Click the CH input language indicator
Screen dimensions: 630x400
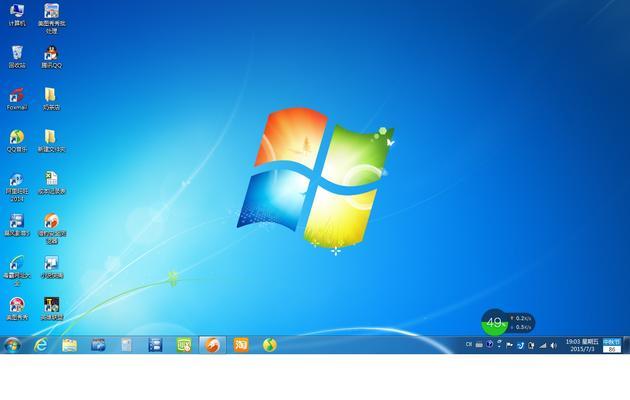tap(468, 345)
